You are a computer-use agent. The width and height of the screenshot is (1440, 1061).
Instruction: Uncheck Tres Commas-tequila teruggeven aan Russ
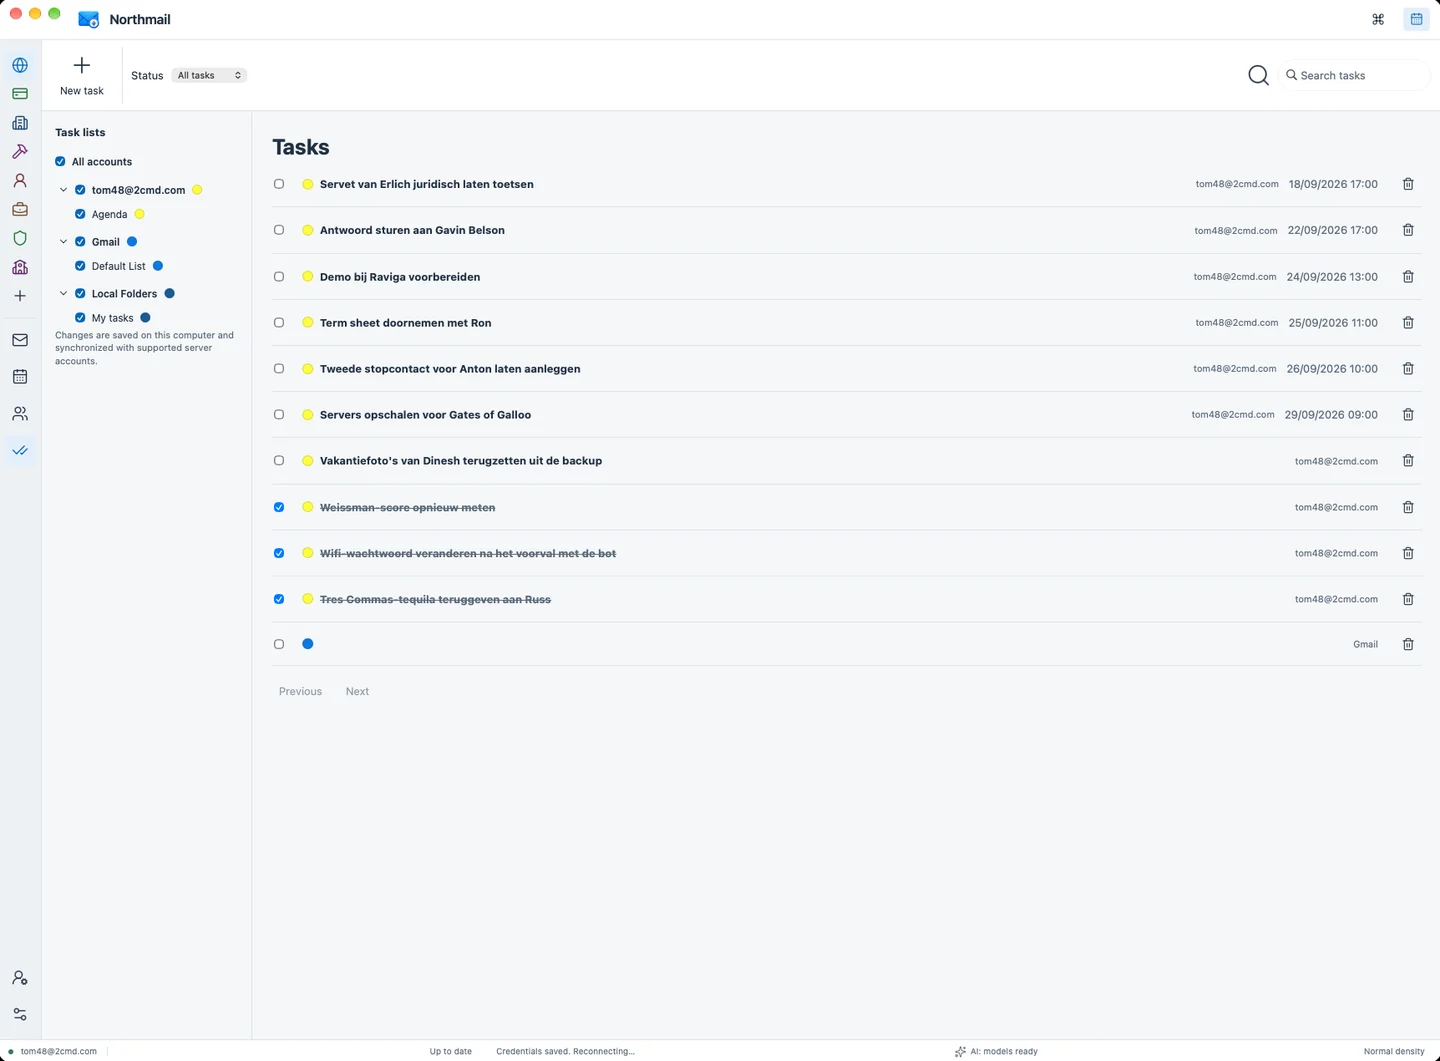point(279,599)
